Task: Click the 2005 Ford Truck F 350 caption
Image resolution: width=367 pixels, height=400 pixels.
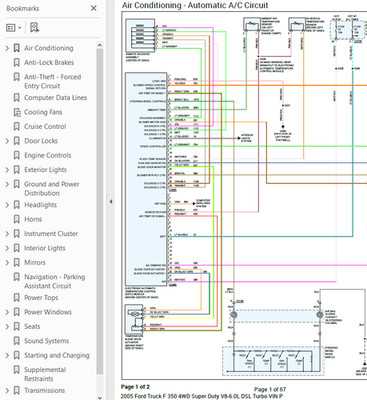Action: [202, 396]
